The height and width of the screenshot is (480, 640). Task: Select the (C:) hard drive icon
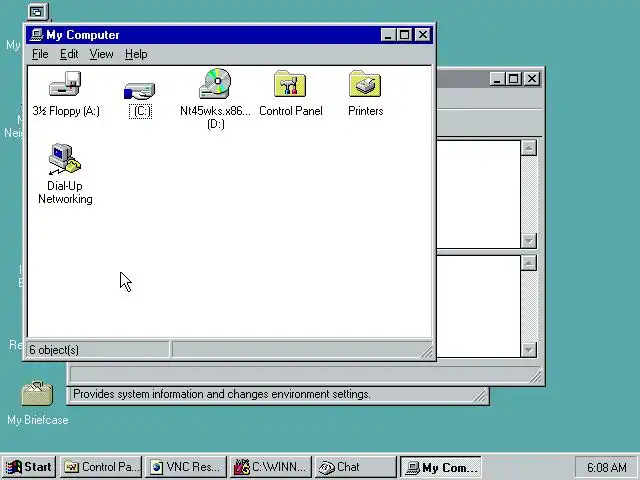[x=140, y=91]
